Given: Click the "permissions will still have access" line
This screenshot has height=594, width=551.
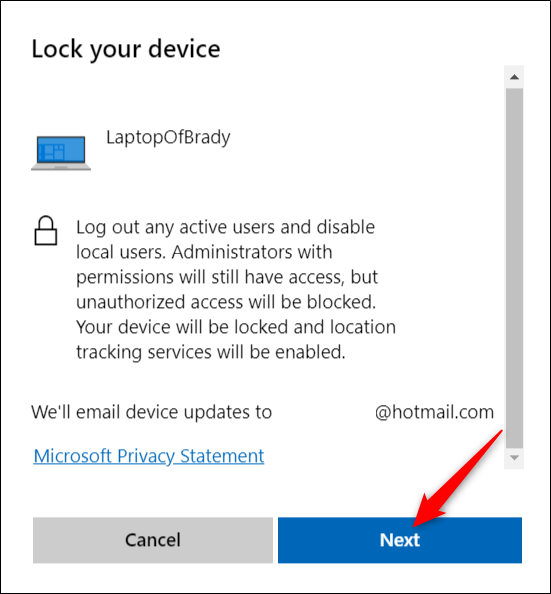Looking at the screenshot, I should point(227,277).
